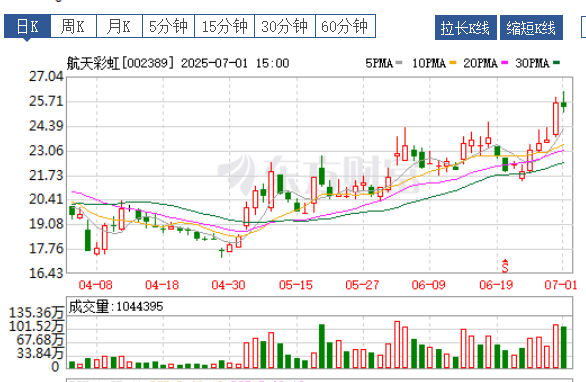
Task: Select the 30分钟 interval tab
Action: click(x=285, y=26)
